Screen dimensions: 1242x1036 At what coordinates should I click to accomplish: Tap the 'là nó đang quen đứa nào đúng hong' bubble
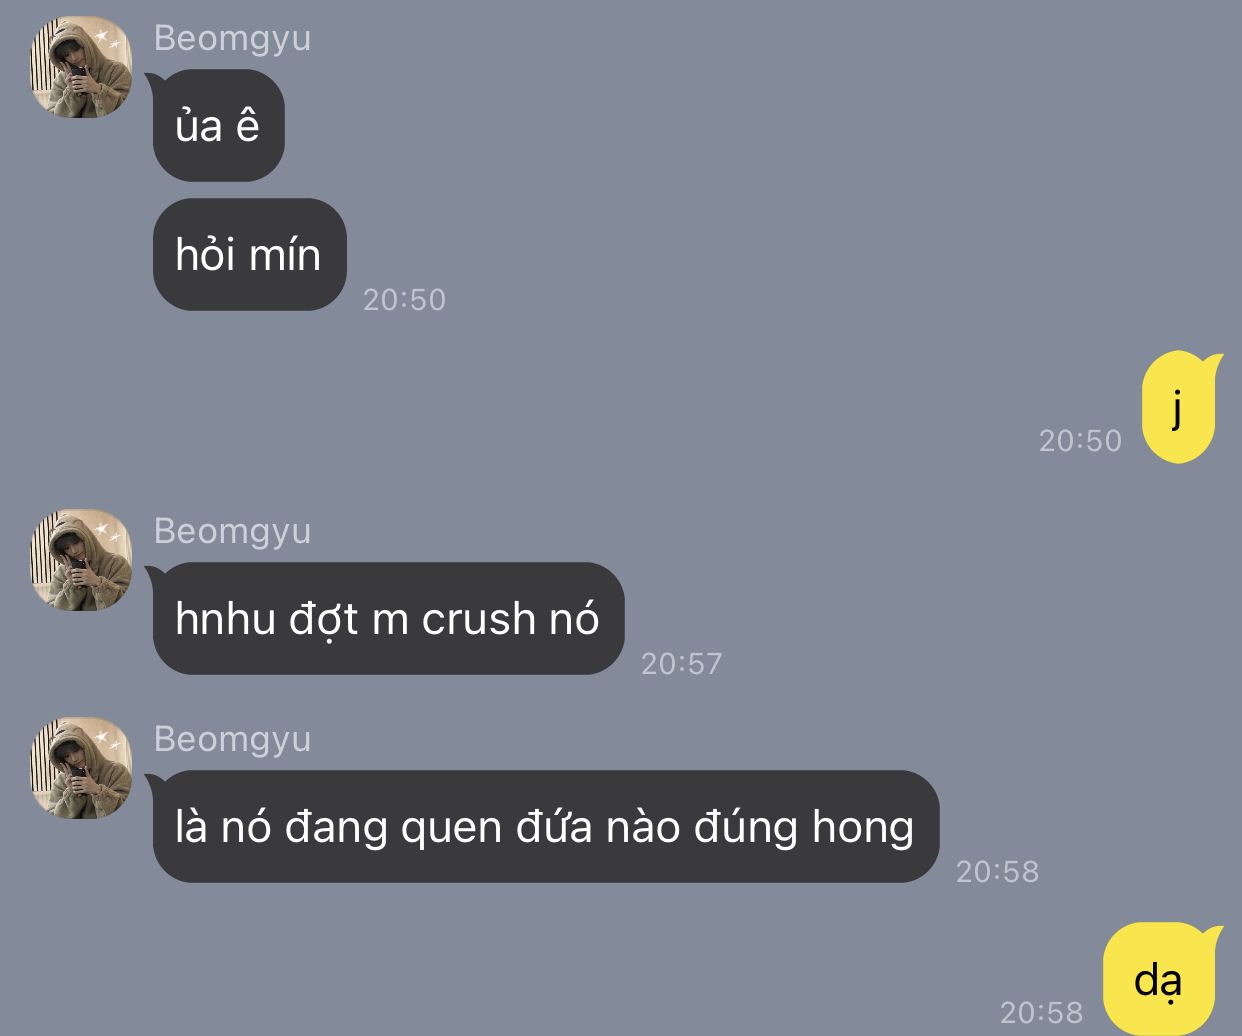click(x=545, y=827)
